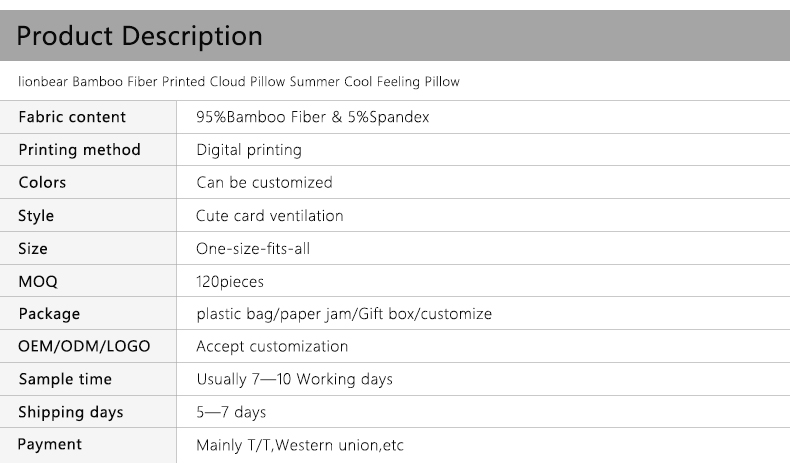This screenshot has width=790, height=470.
Task: Click the Mainly T/T, Western union text
Action: [x=300, y=445]
